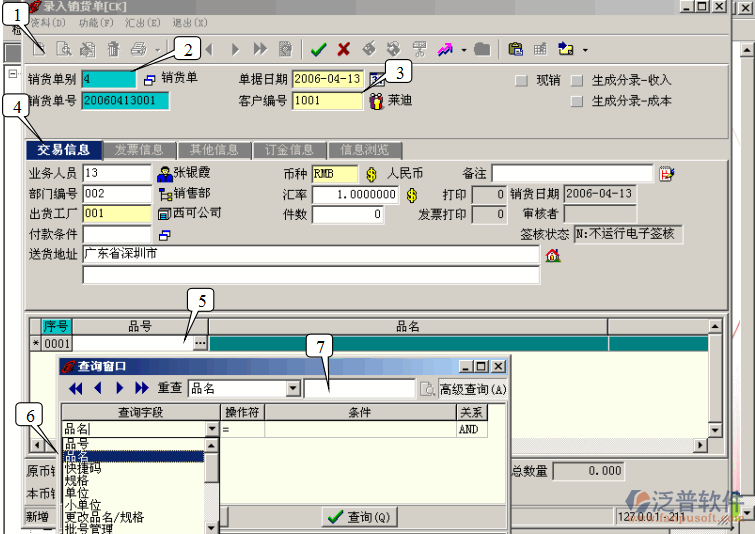Select 快捷码 in field dropdown list
Screen dimensions: 755x534
click(x=133, y=468)
